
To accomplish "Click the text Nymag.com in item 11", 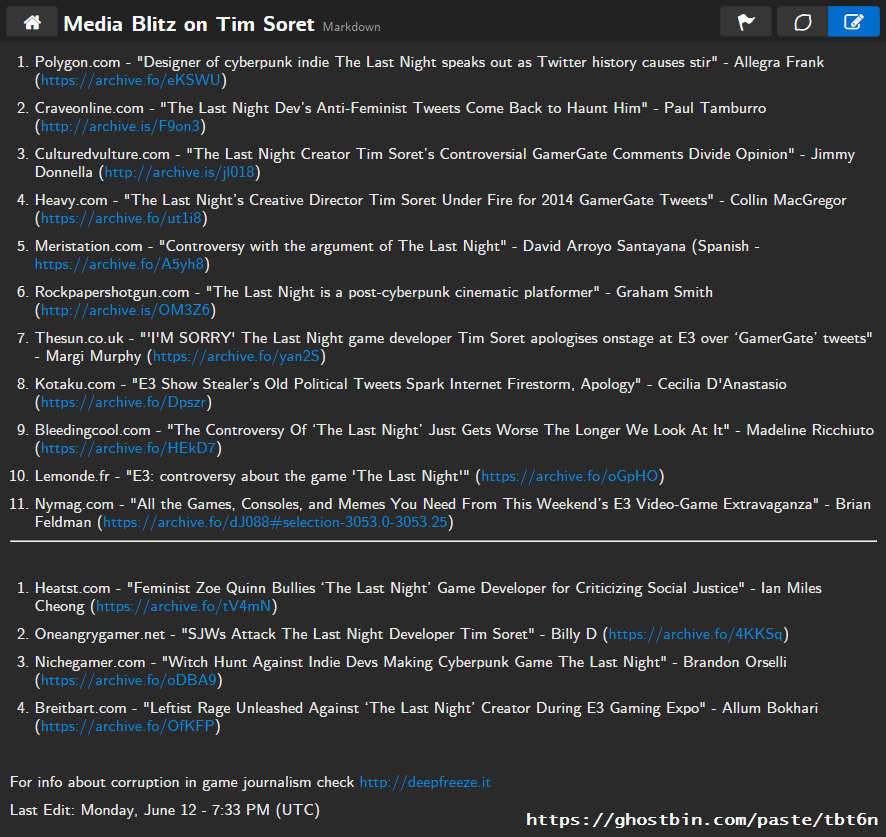I will (74, 504).
